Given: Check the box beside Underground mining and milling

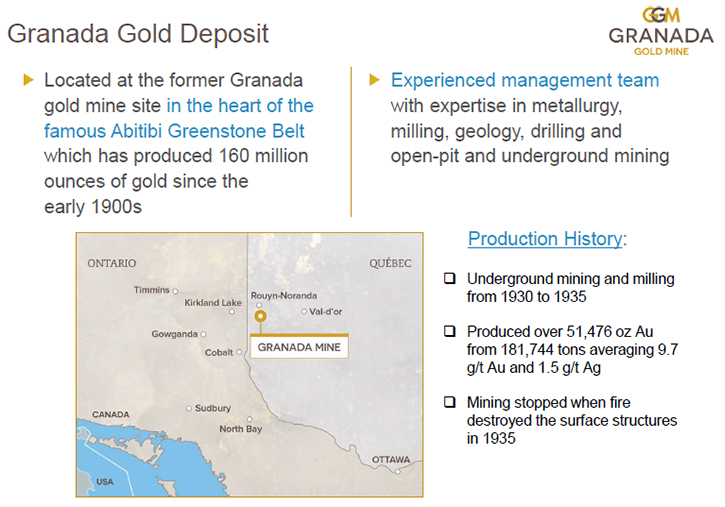Looking at the screenshot, I should point(450,279).
